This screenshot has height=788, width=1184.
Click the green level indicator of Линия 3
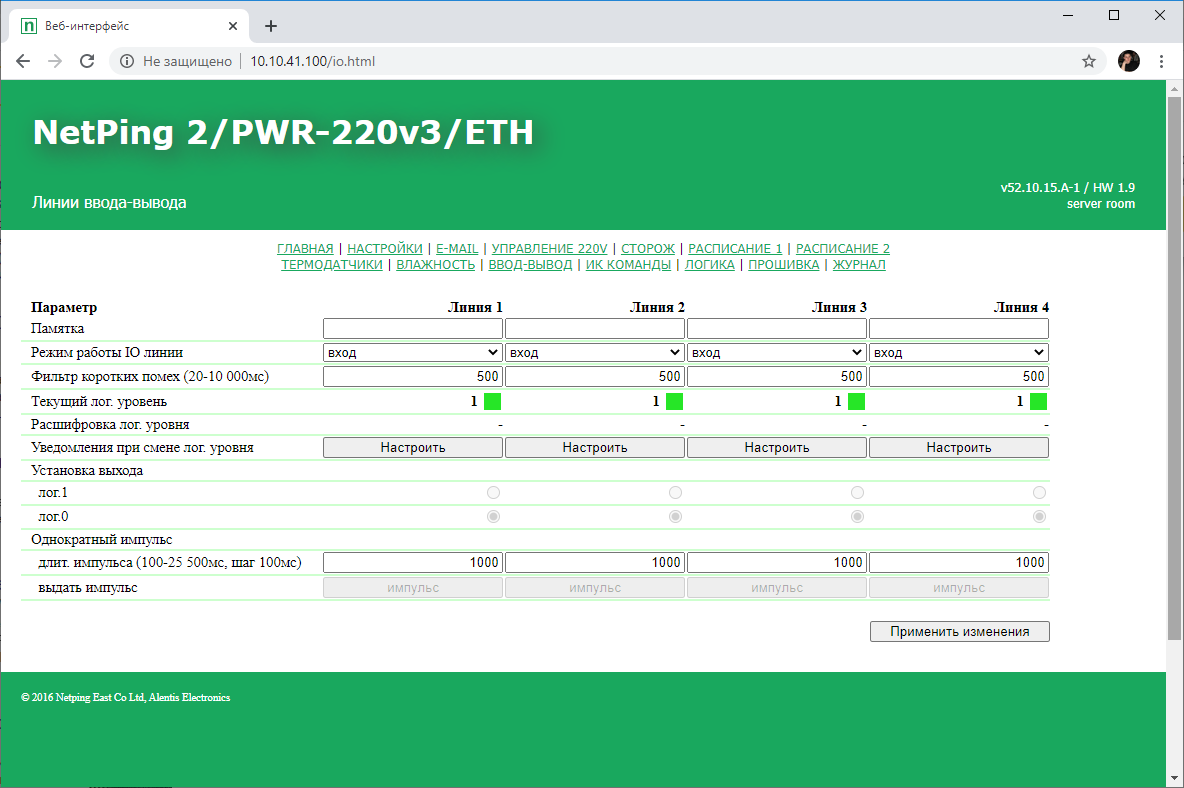pos(856,402)
